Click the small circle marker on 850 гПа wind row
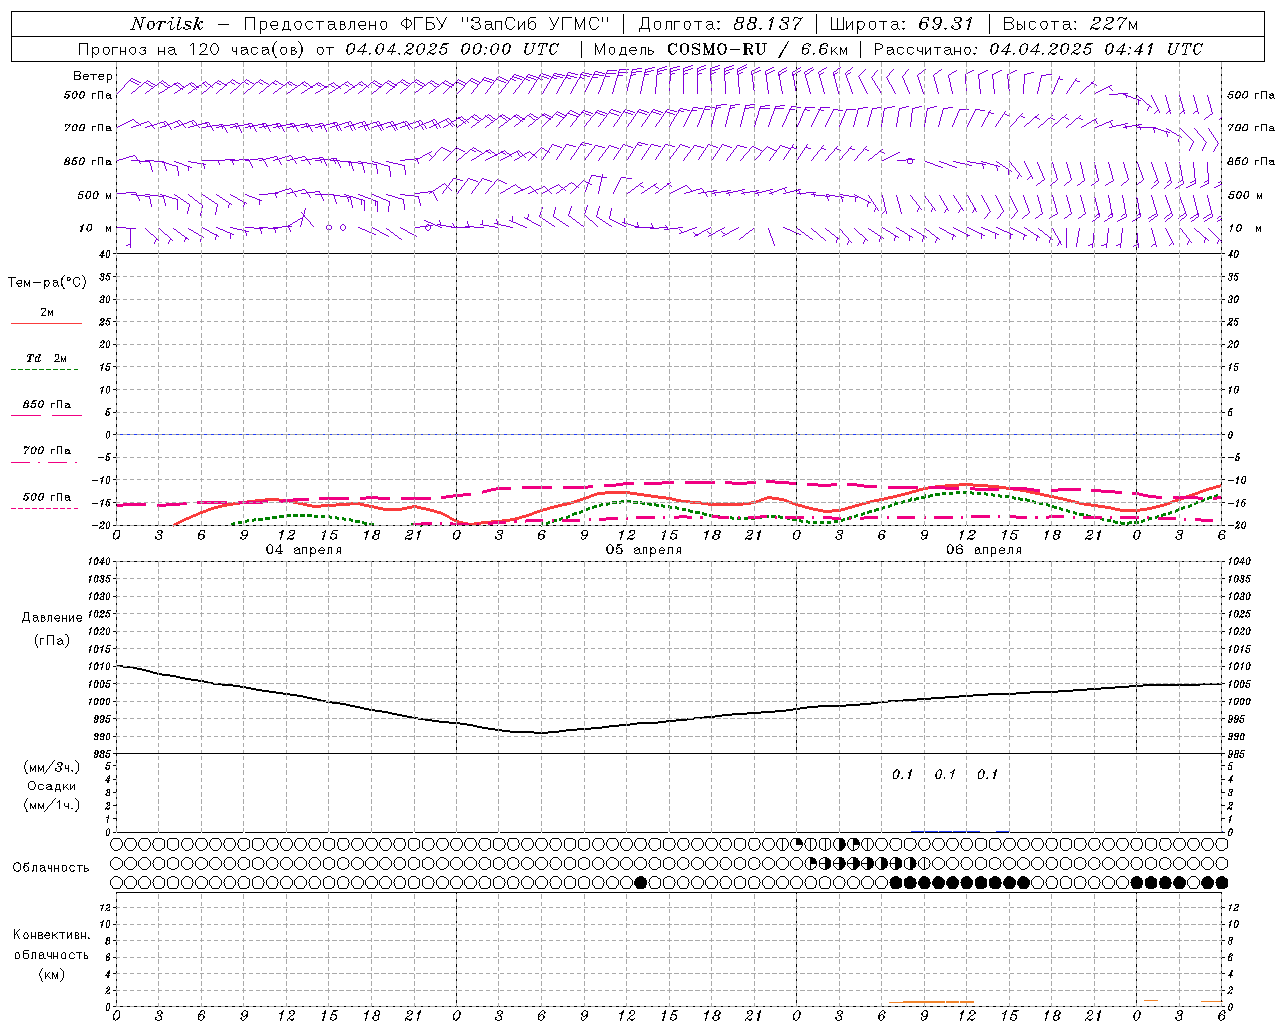This screenshot has height=1024, width=1280. click(910, 160)
